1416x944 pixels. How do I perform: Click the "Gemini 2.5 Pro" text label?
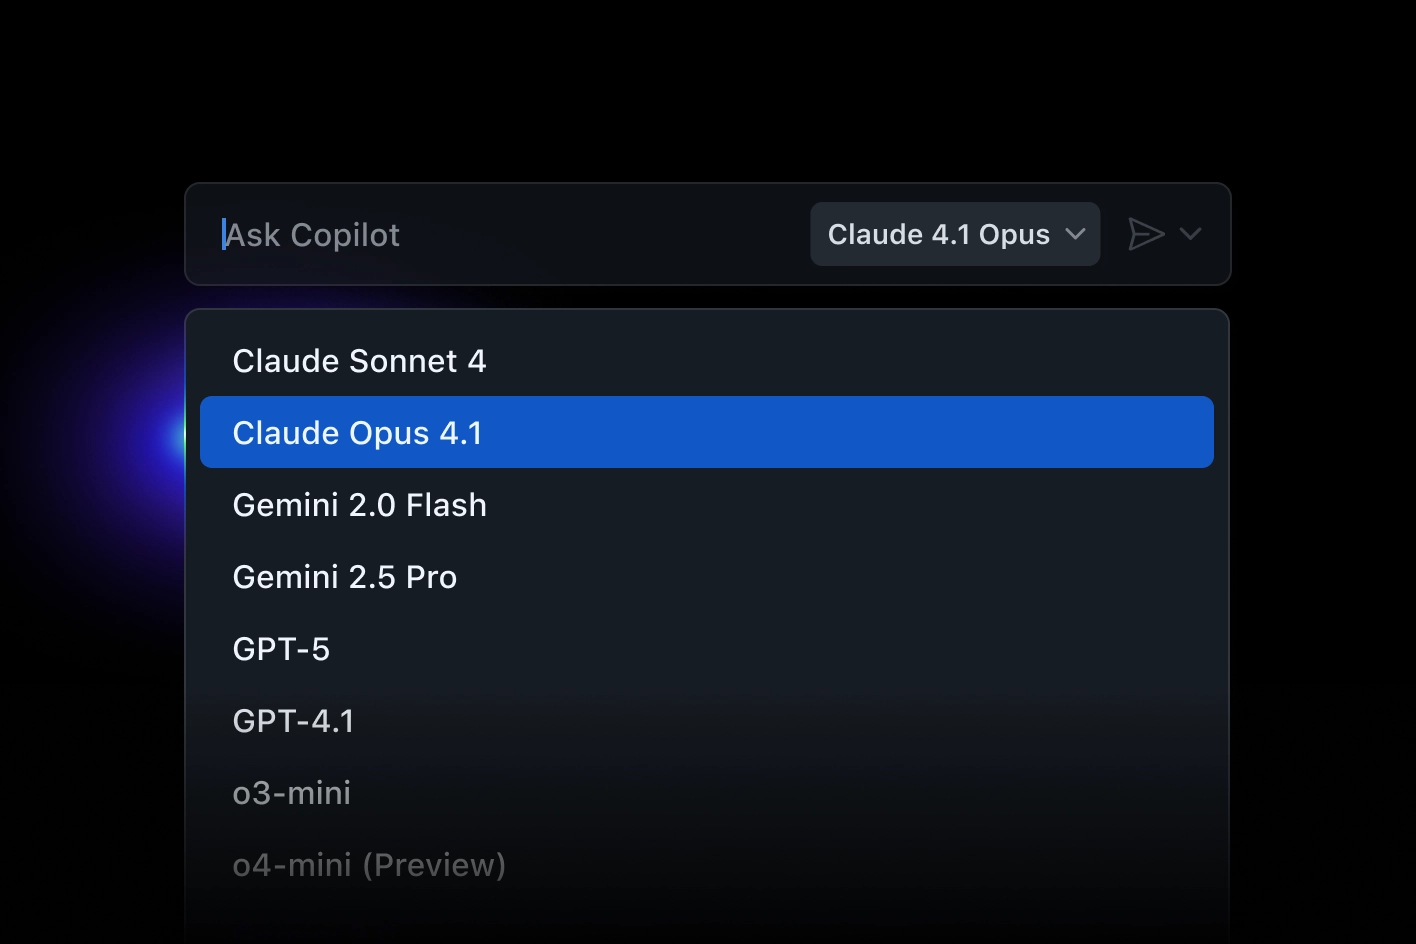tap(344, 577)
